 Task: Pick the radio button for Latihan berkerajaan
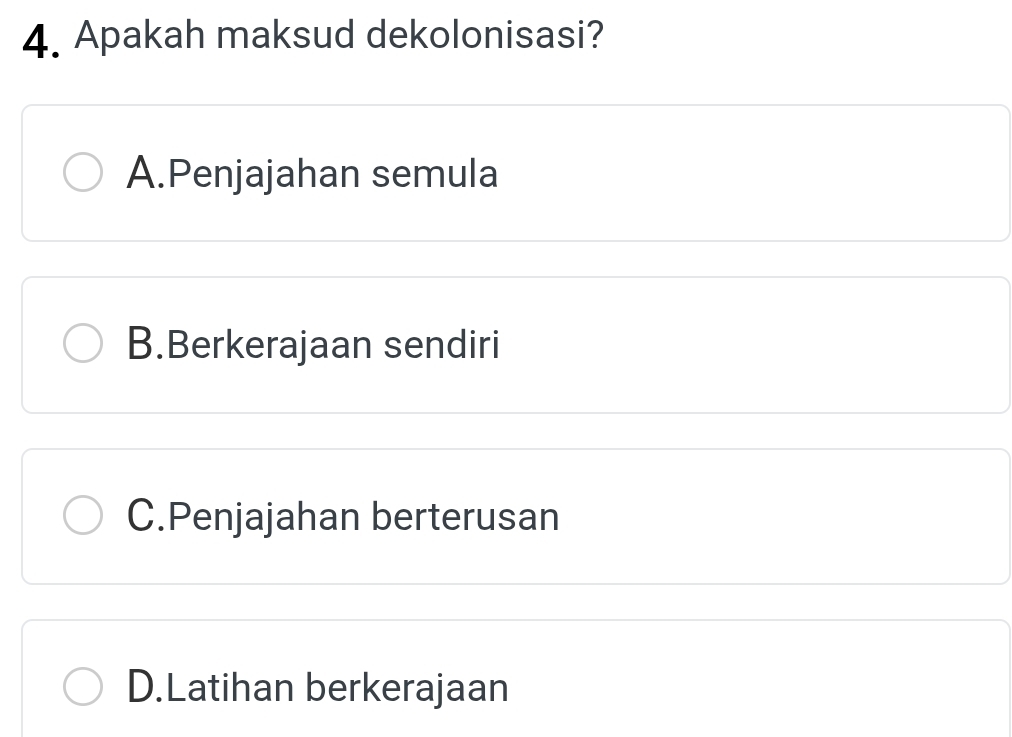(83, 688)
